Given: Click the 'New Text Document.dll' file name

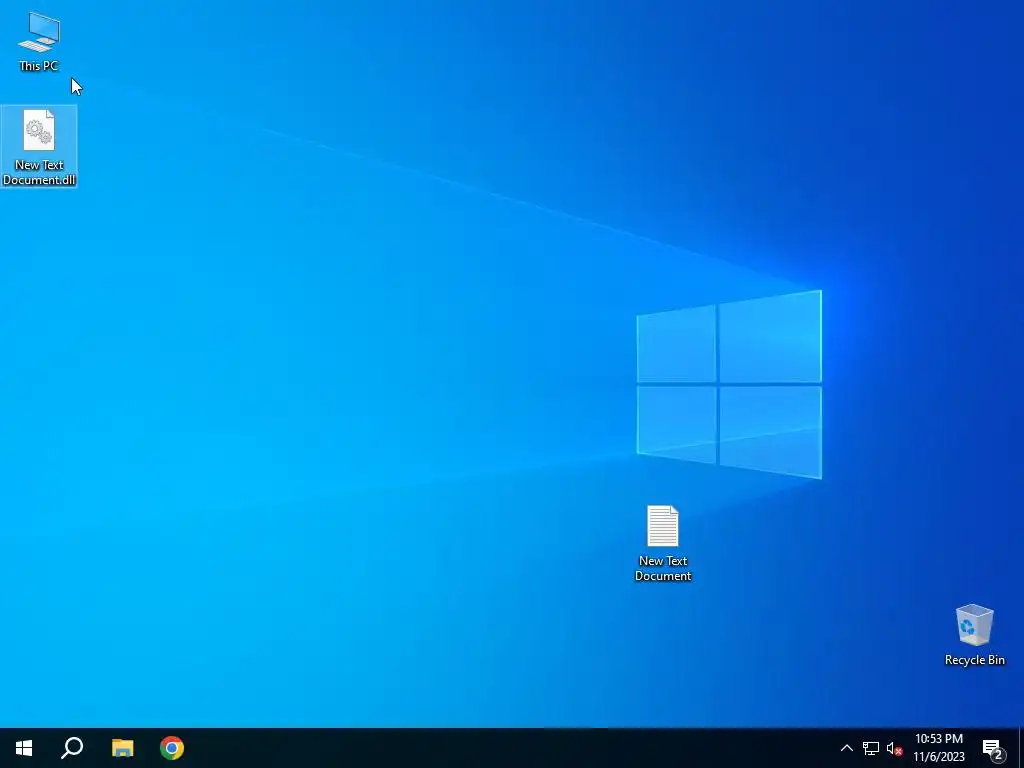Looking at the screenshot, I should pos(39,172).
